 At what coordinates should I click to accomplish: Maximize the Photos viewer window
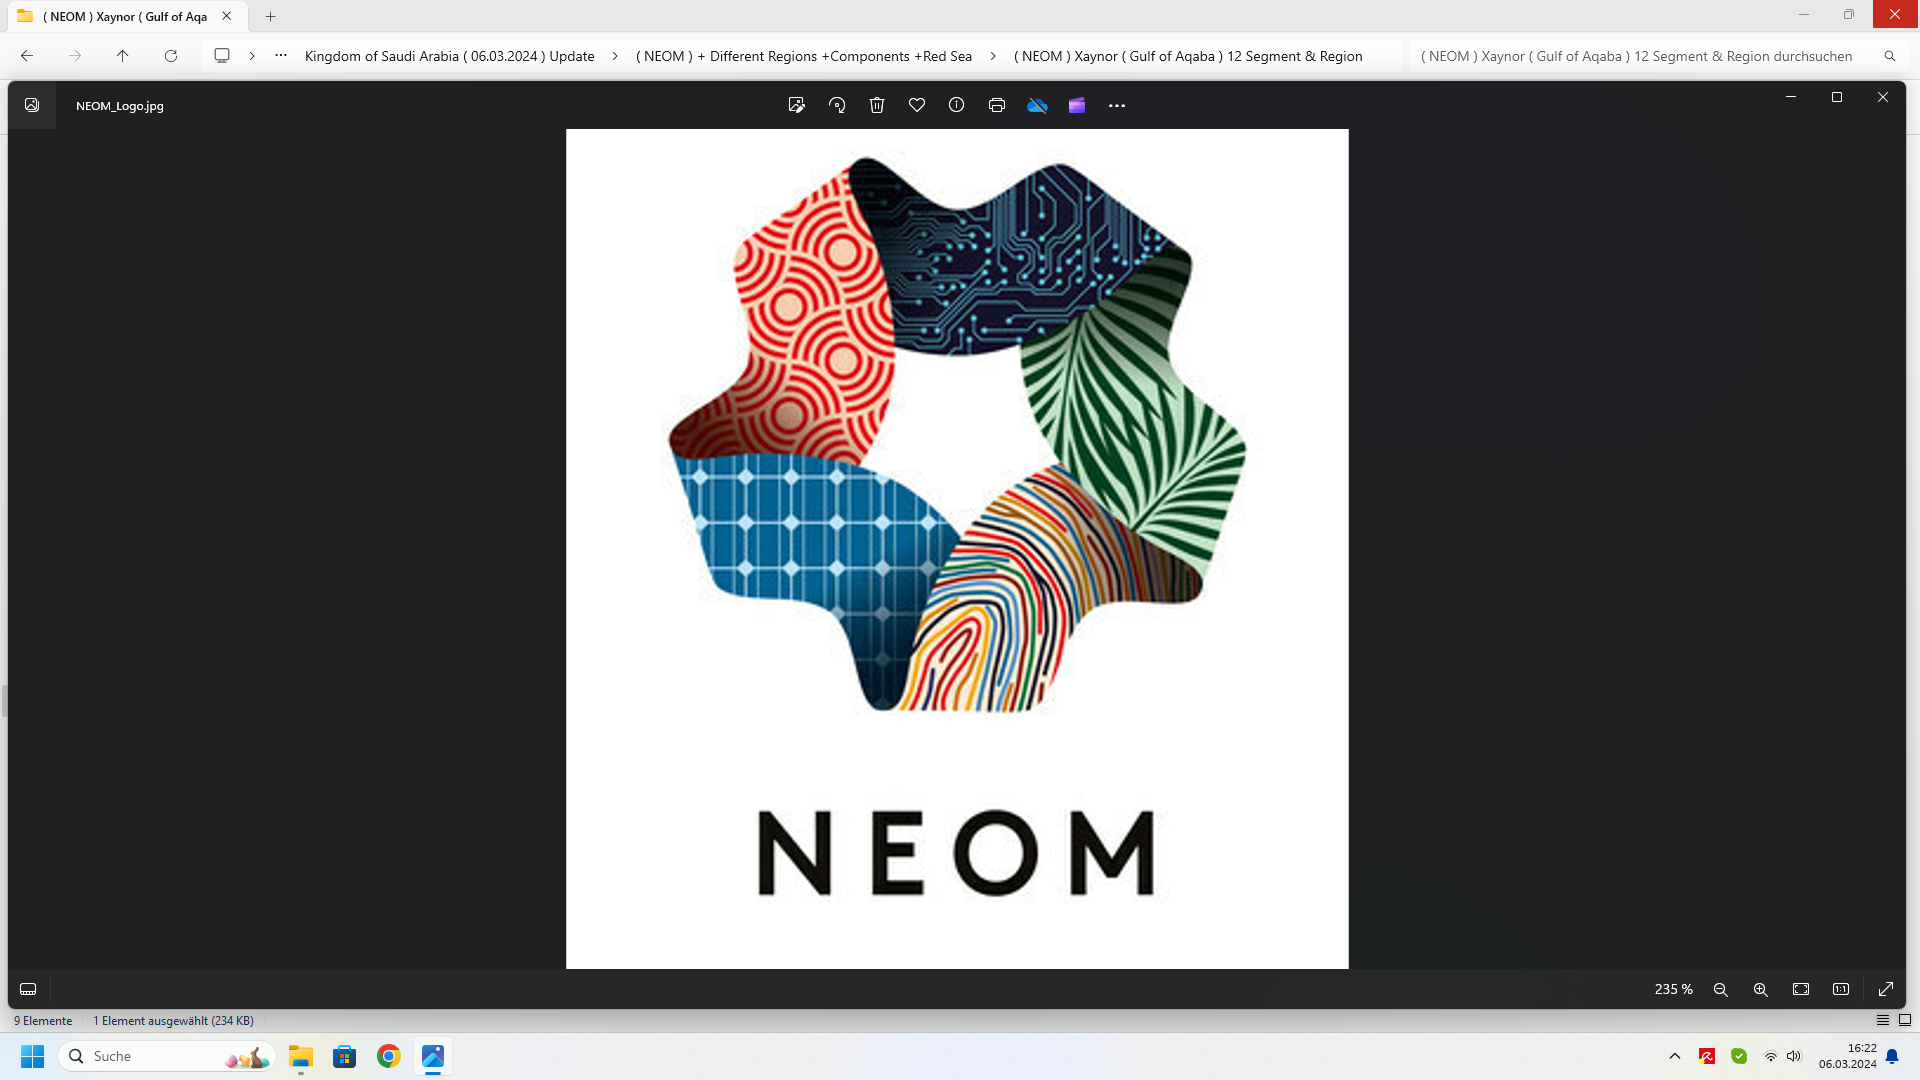[1837, 97]
